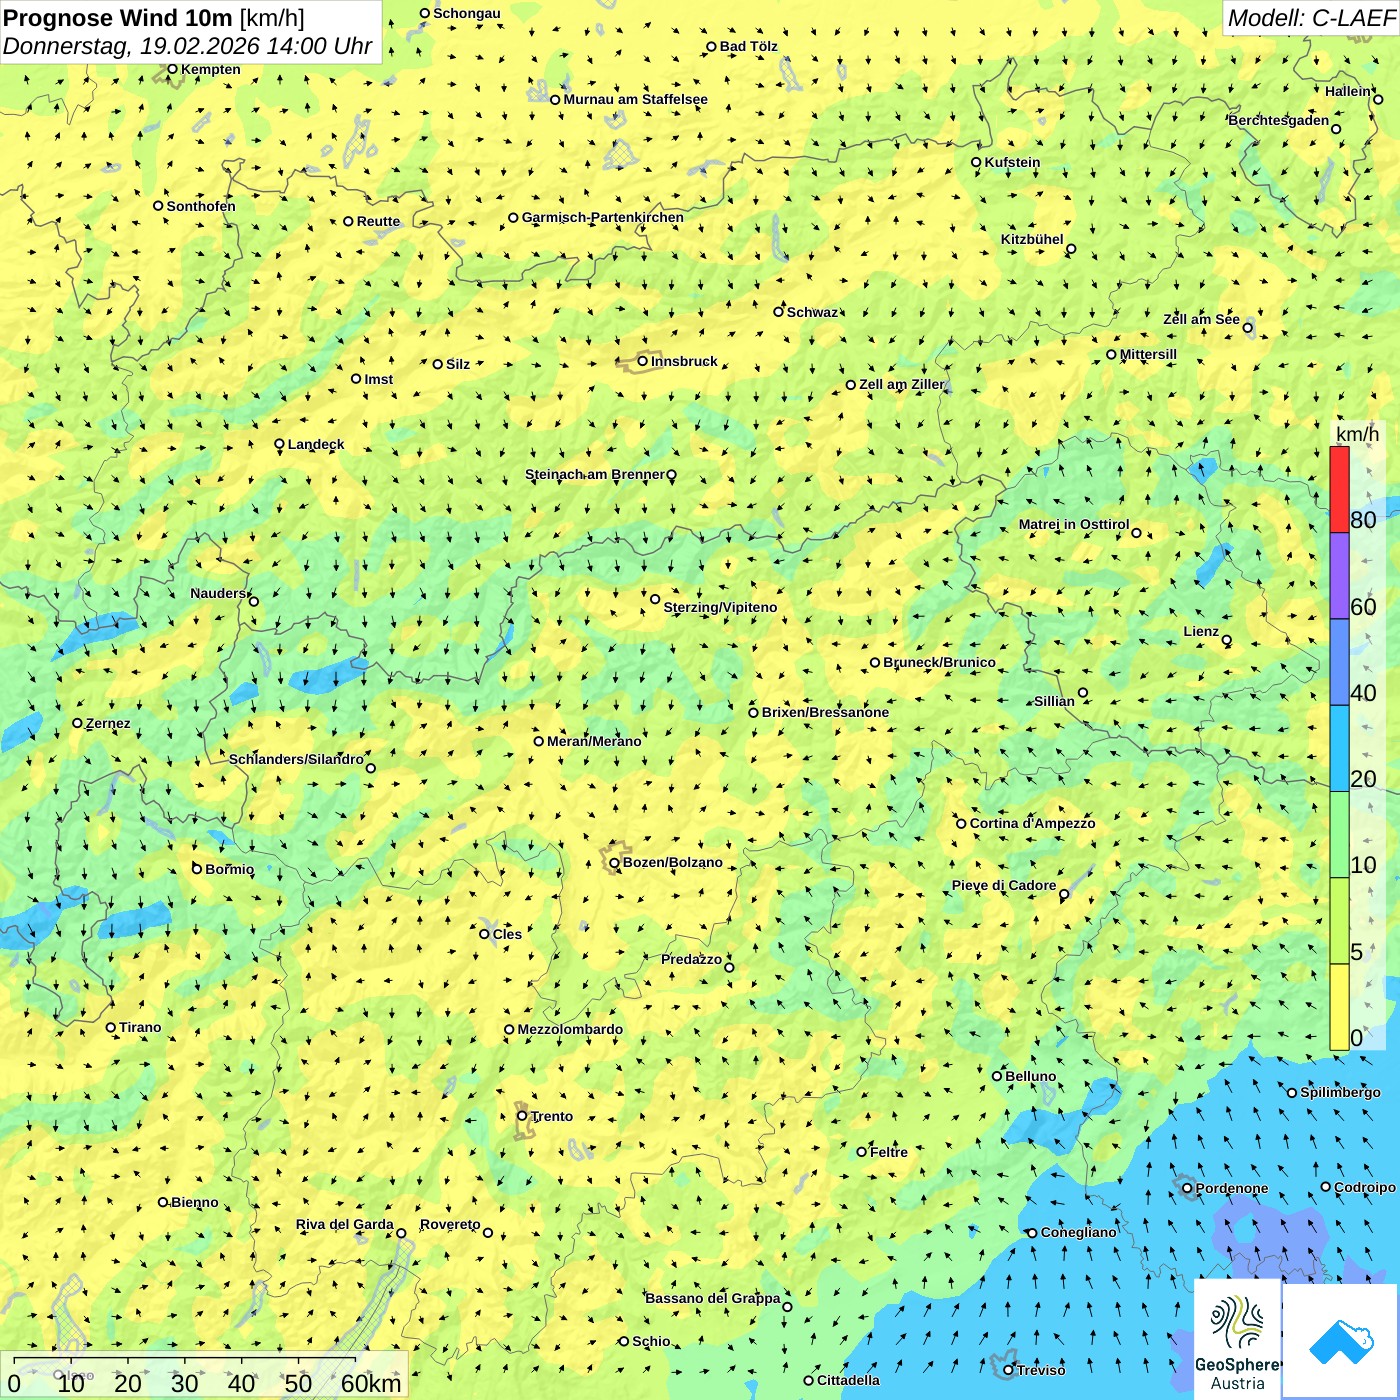This screenshot has height=1400, width=1400.
Task: Click the 'Sillian' label
Action: coord(1054,701)
